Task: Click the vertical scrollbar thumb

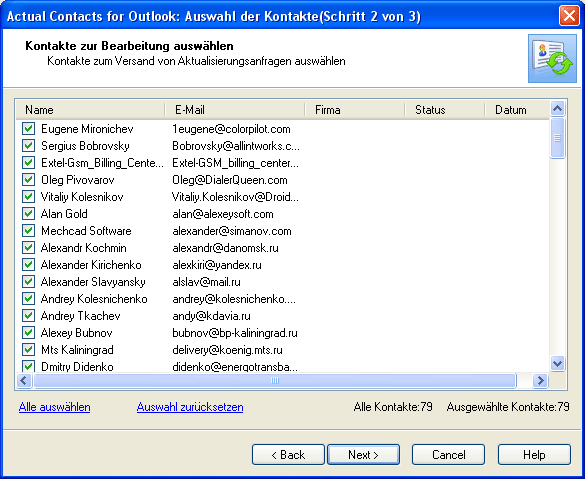Action: [557, 138]
